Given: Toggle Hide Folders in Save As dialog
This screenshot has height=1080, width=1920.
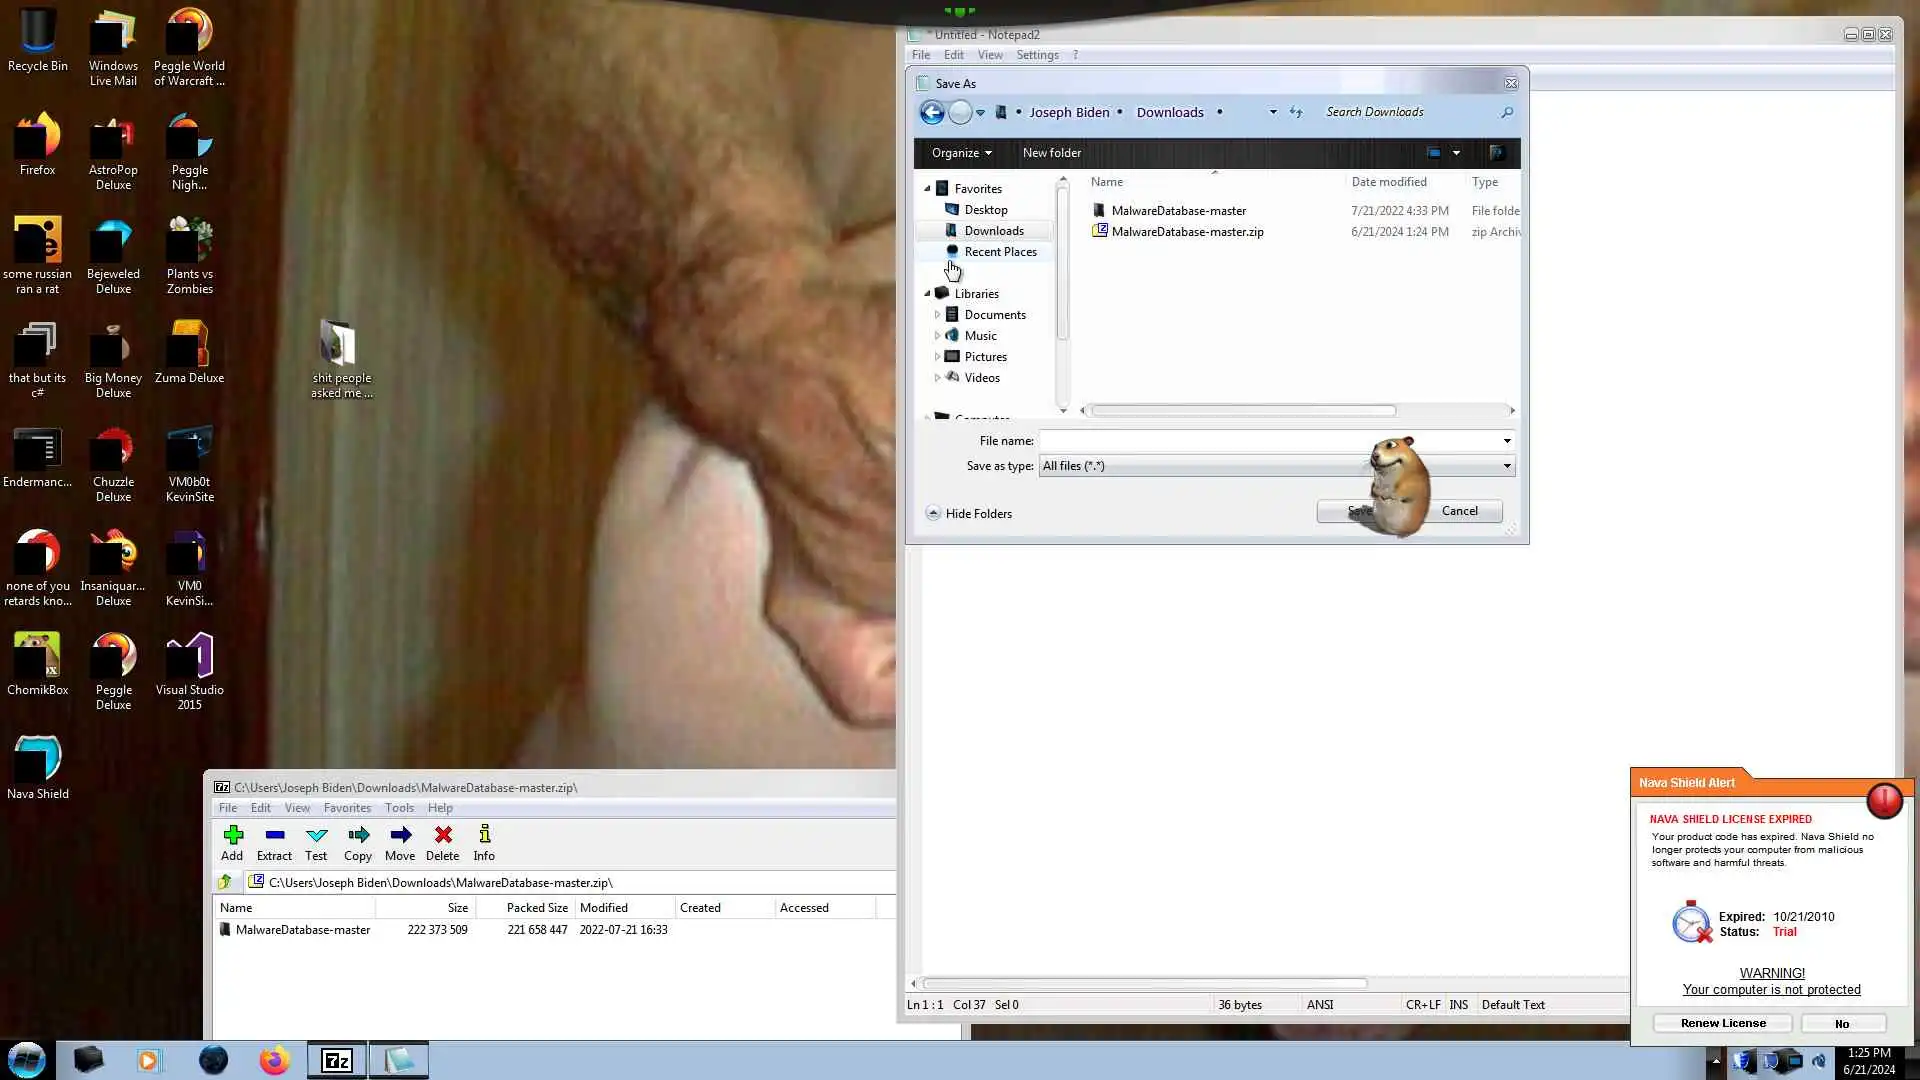Looking at the screenshot, I should coord(968,513).
